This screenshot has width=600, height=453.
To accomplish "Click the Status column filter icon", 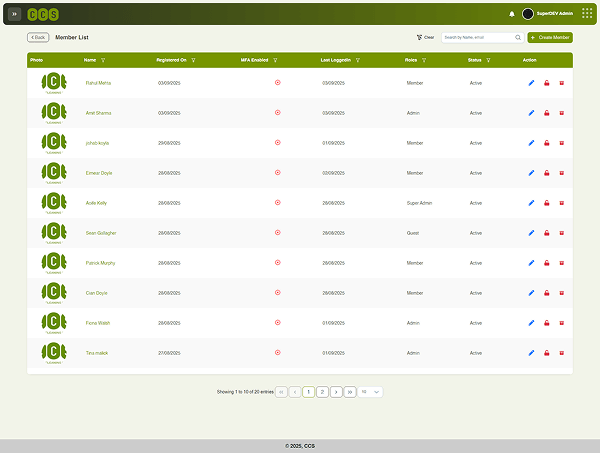I will (488, 61).
